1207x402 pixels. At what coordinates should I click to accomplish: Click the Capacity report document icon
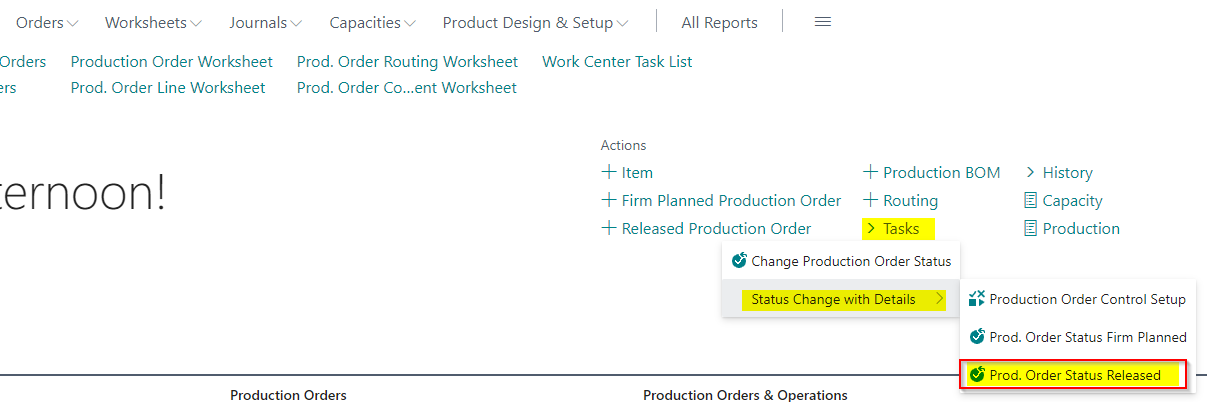(x=1031, y=200)
